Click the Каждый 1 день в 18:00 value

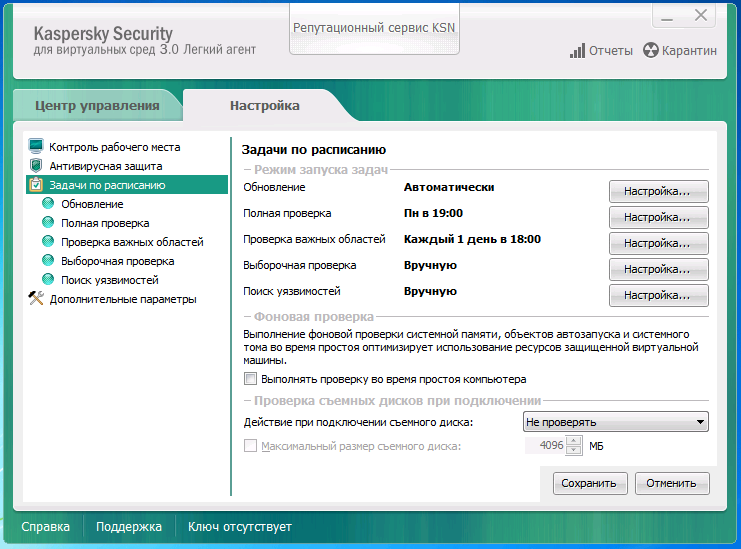pos(472,239)
